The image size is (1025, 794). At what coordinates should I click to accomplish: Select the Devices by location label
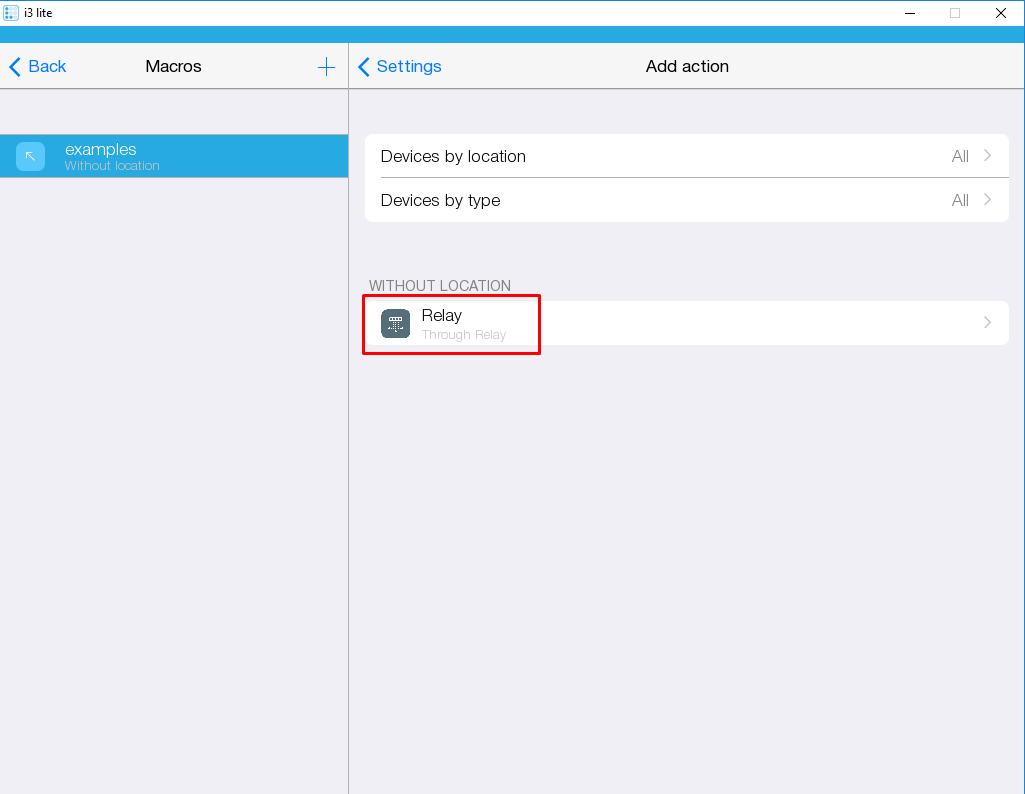click(x=453, y=156)
